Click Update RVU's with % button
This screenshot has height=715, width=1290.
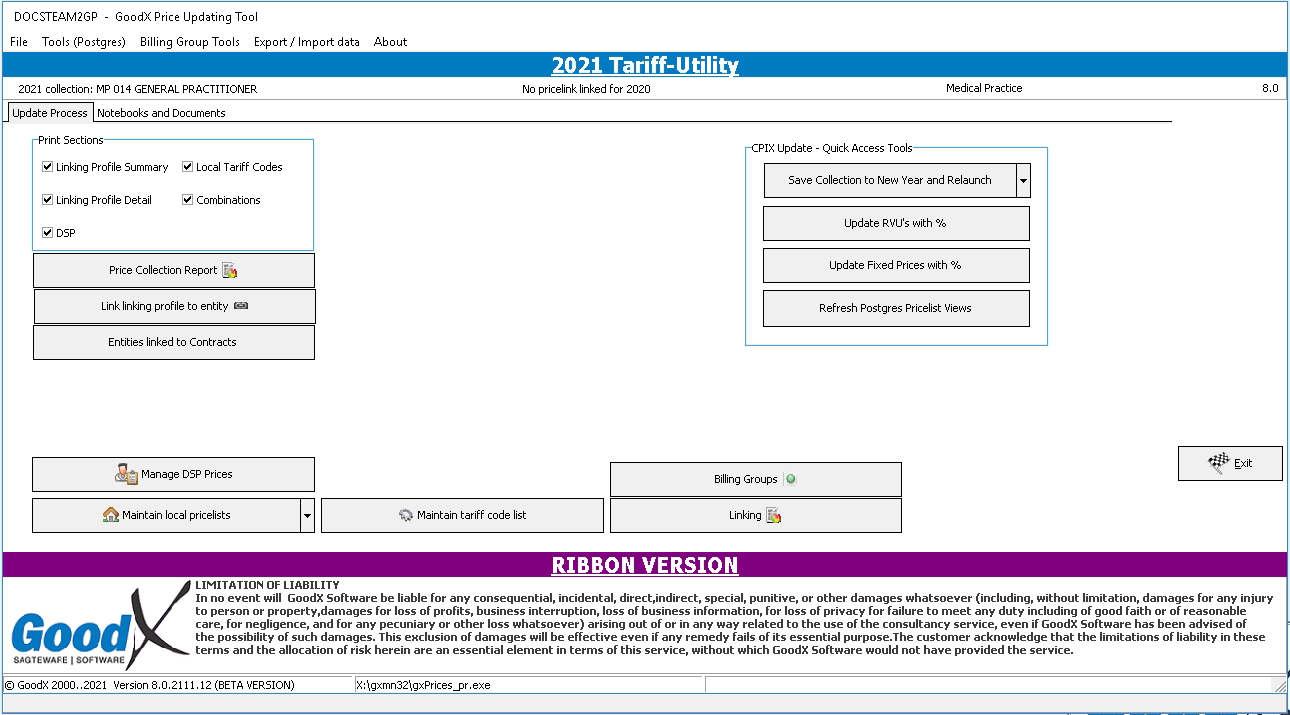point(896,223)
